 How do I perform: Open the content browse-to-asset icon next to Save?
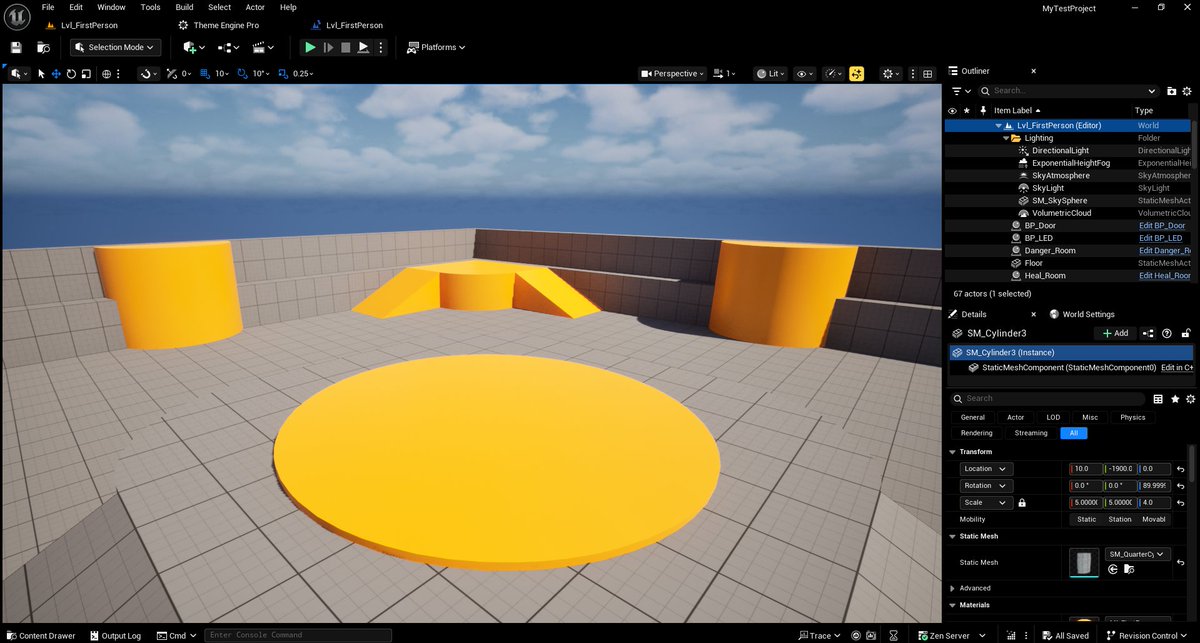(x=43, y=47)
